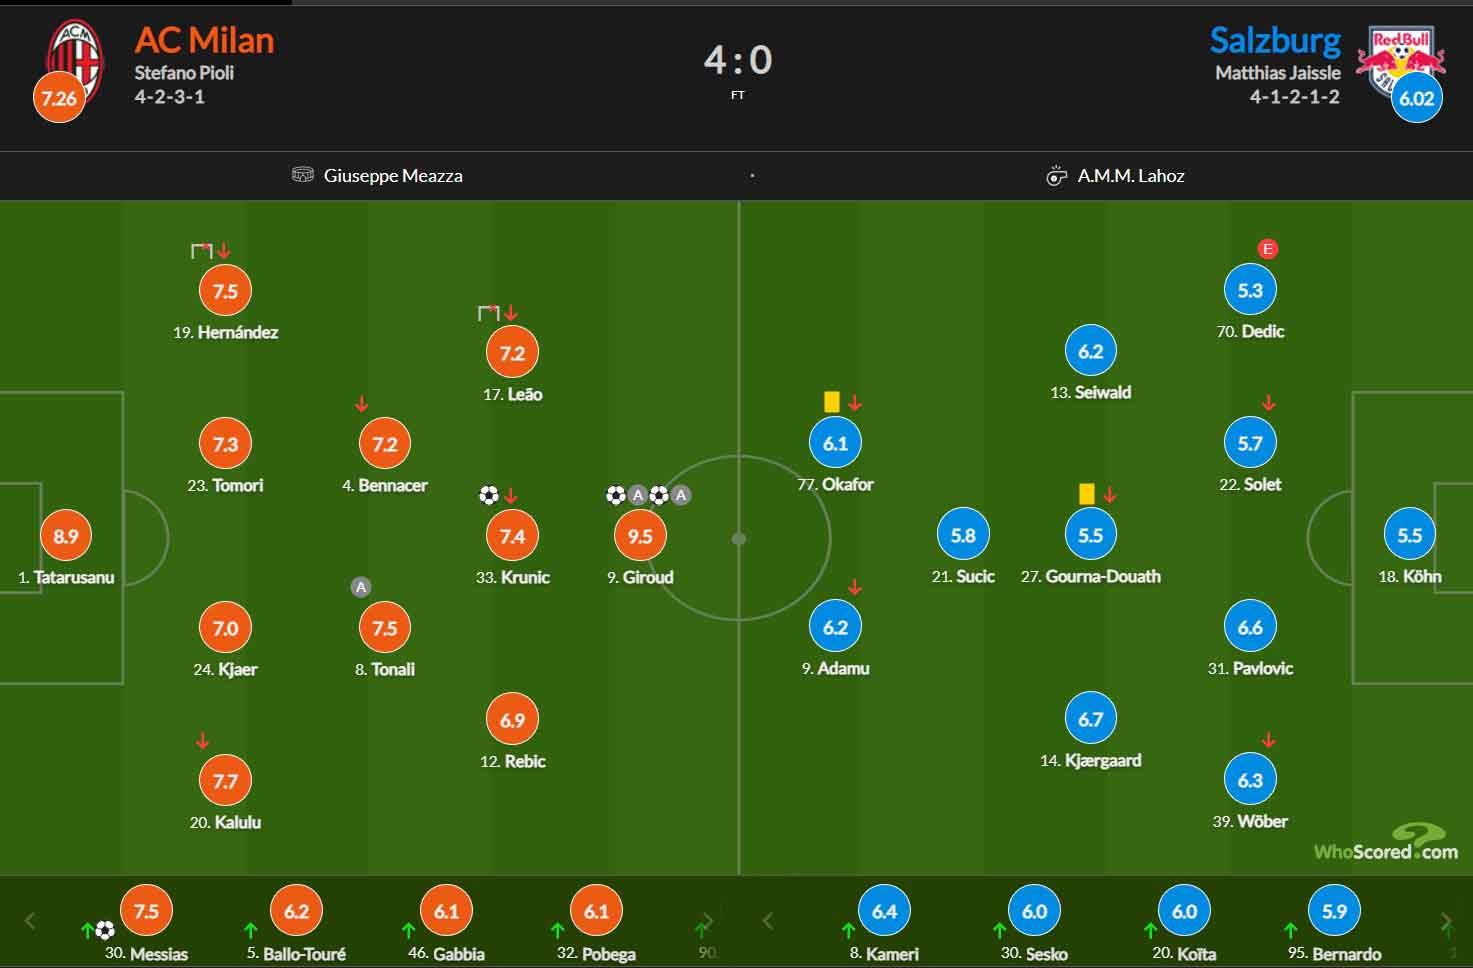
Task: Select Giroud's 9.5 rating bubble
Action: tap(640, 536)
